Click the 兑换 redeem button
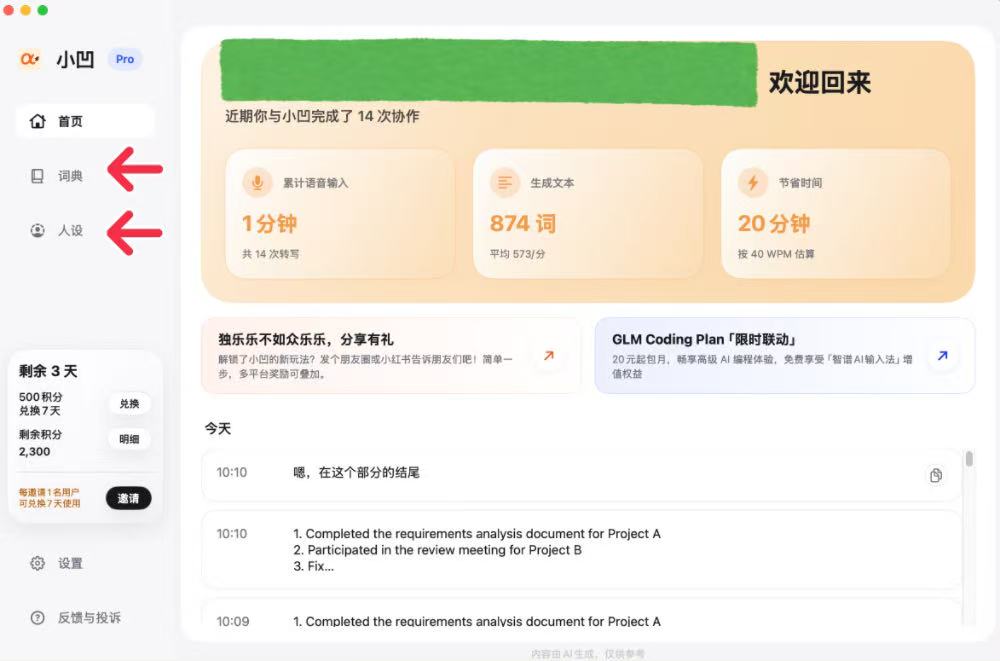The image size is (1000, 661). [129, 404]
